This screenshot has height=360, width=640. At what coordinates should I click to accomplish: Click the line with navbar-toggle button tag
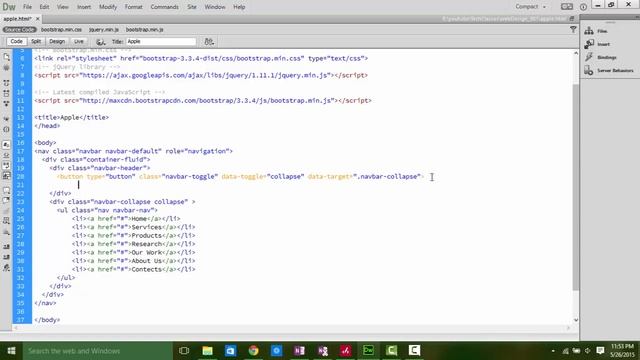click(240, 177)
